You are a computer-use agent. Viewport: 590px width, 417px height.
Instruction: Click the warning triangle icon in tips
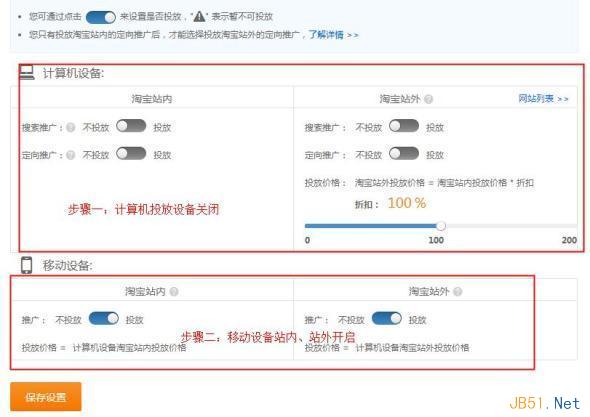pyautogui.click(x=199, y=17)
